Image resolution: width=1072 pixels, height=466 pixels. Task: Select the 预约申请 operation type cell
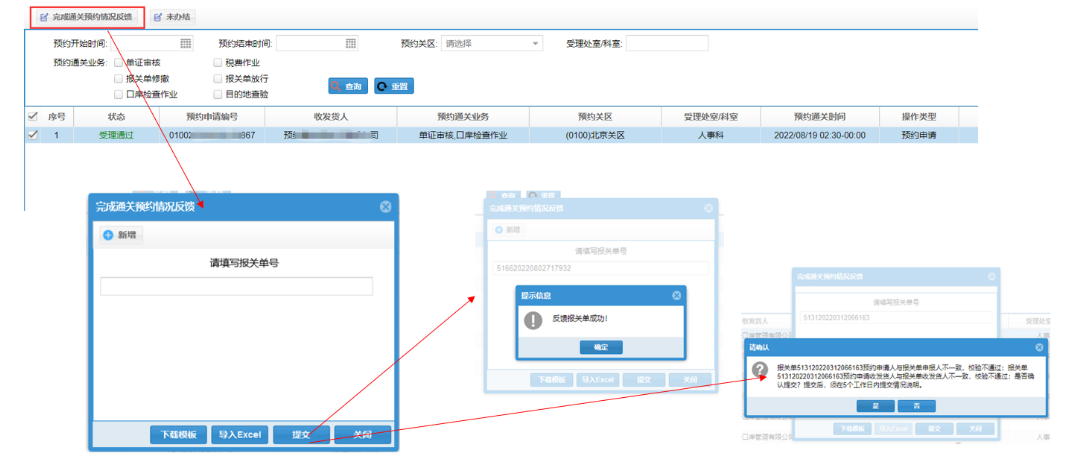(x=919, y=135)
